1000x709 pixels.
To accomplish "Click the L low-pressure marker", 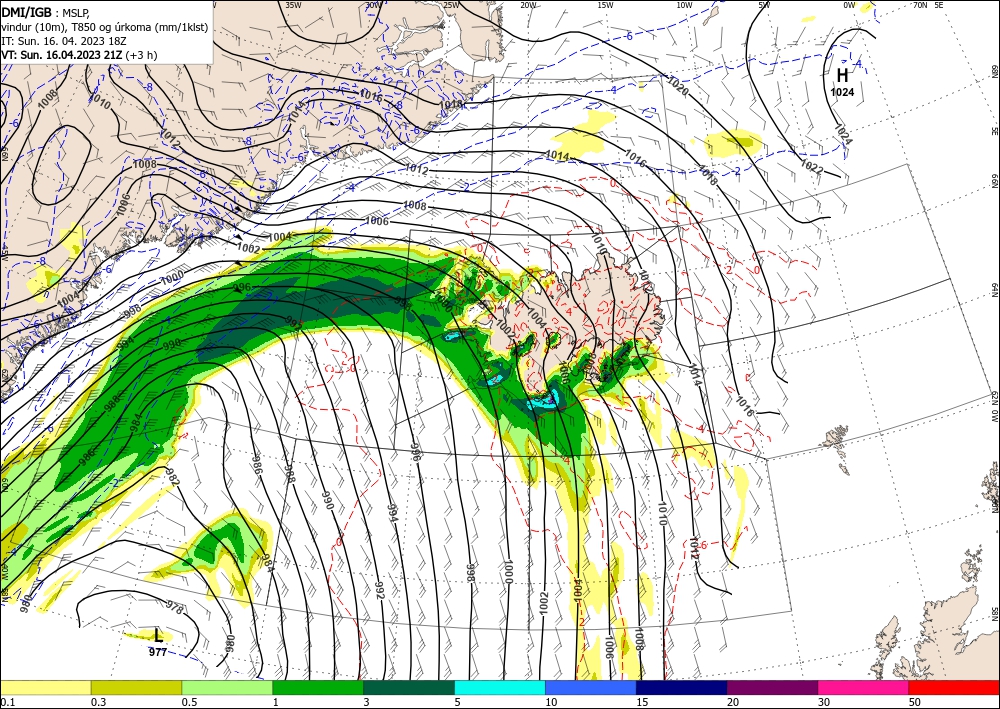I will 158,636.
